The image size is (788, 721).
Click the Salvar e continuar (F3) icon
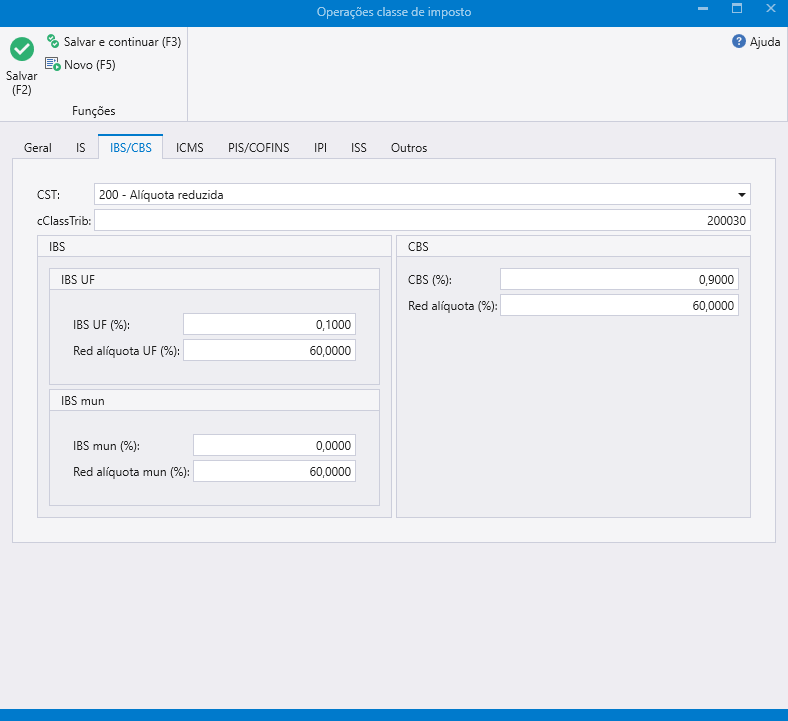pos(53,42)
